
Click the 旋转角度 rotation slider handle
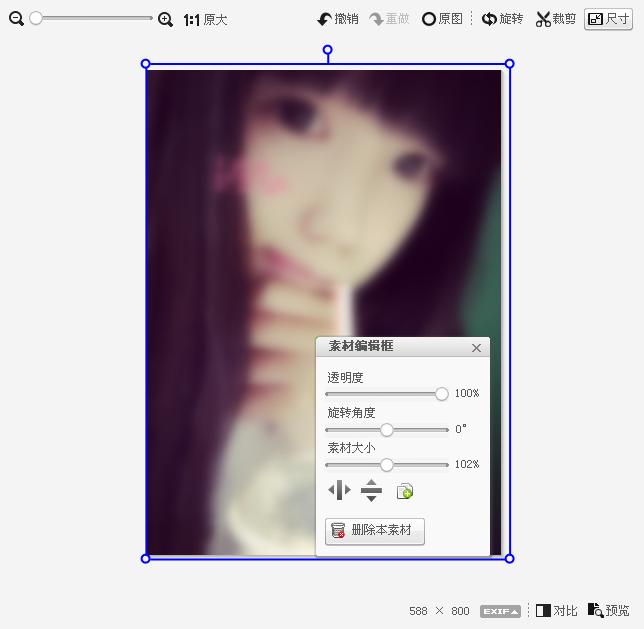386,430
